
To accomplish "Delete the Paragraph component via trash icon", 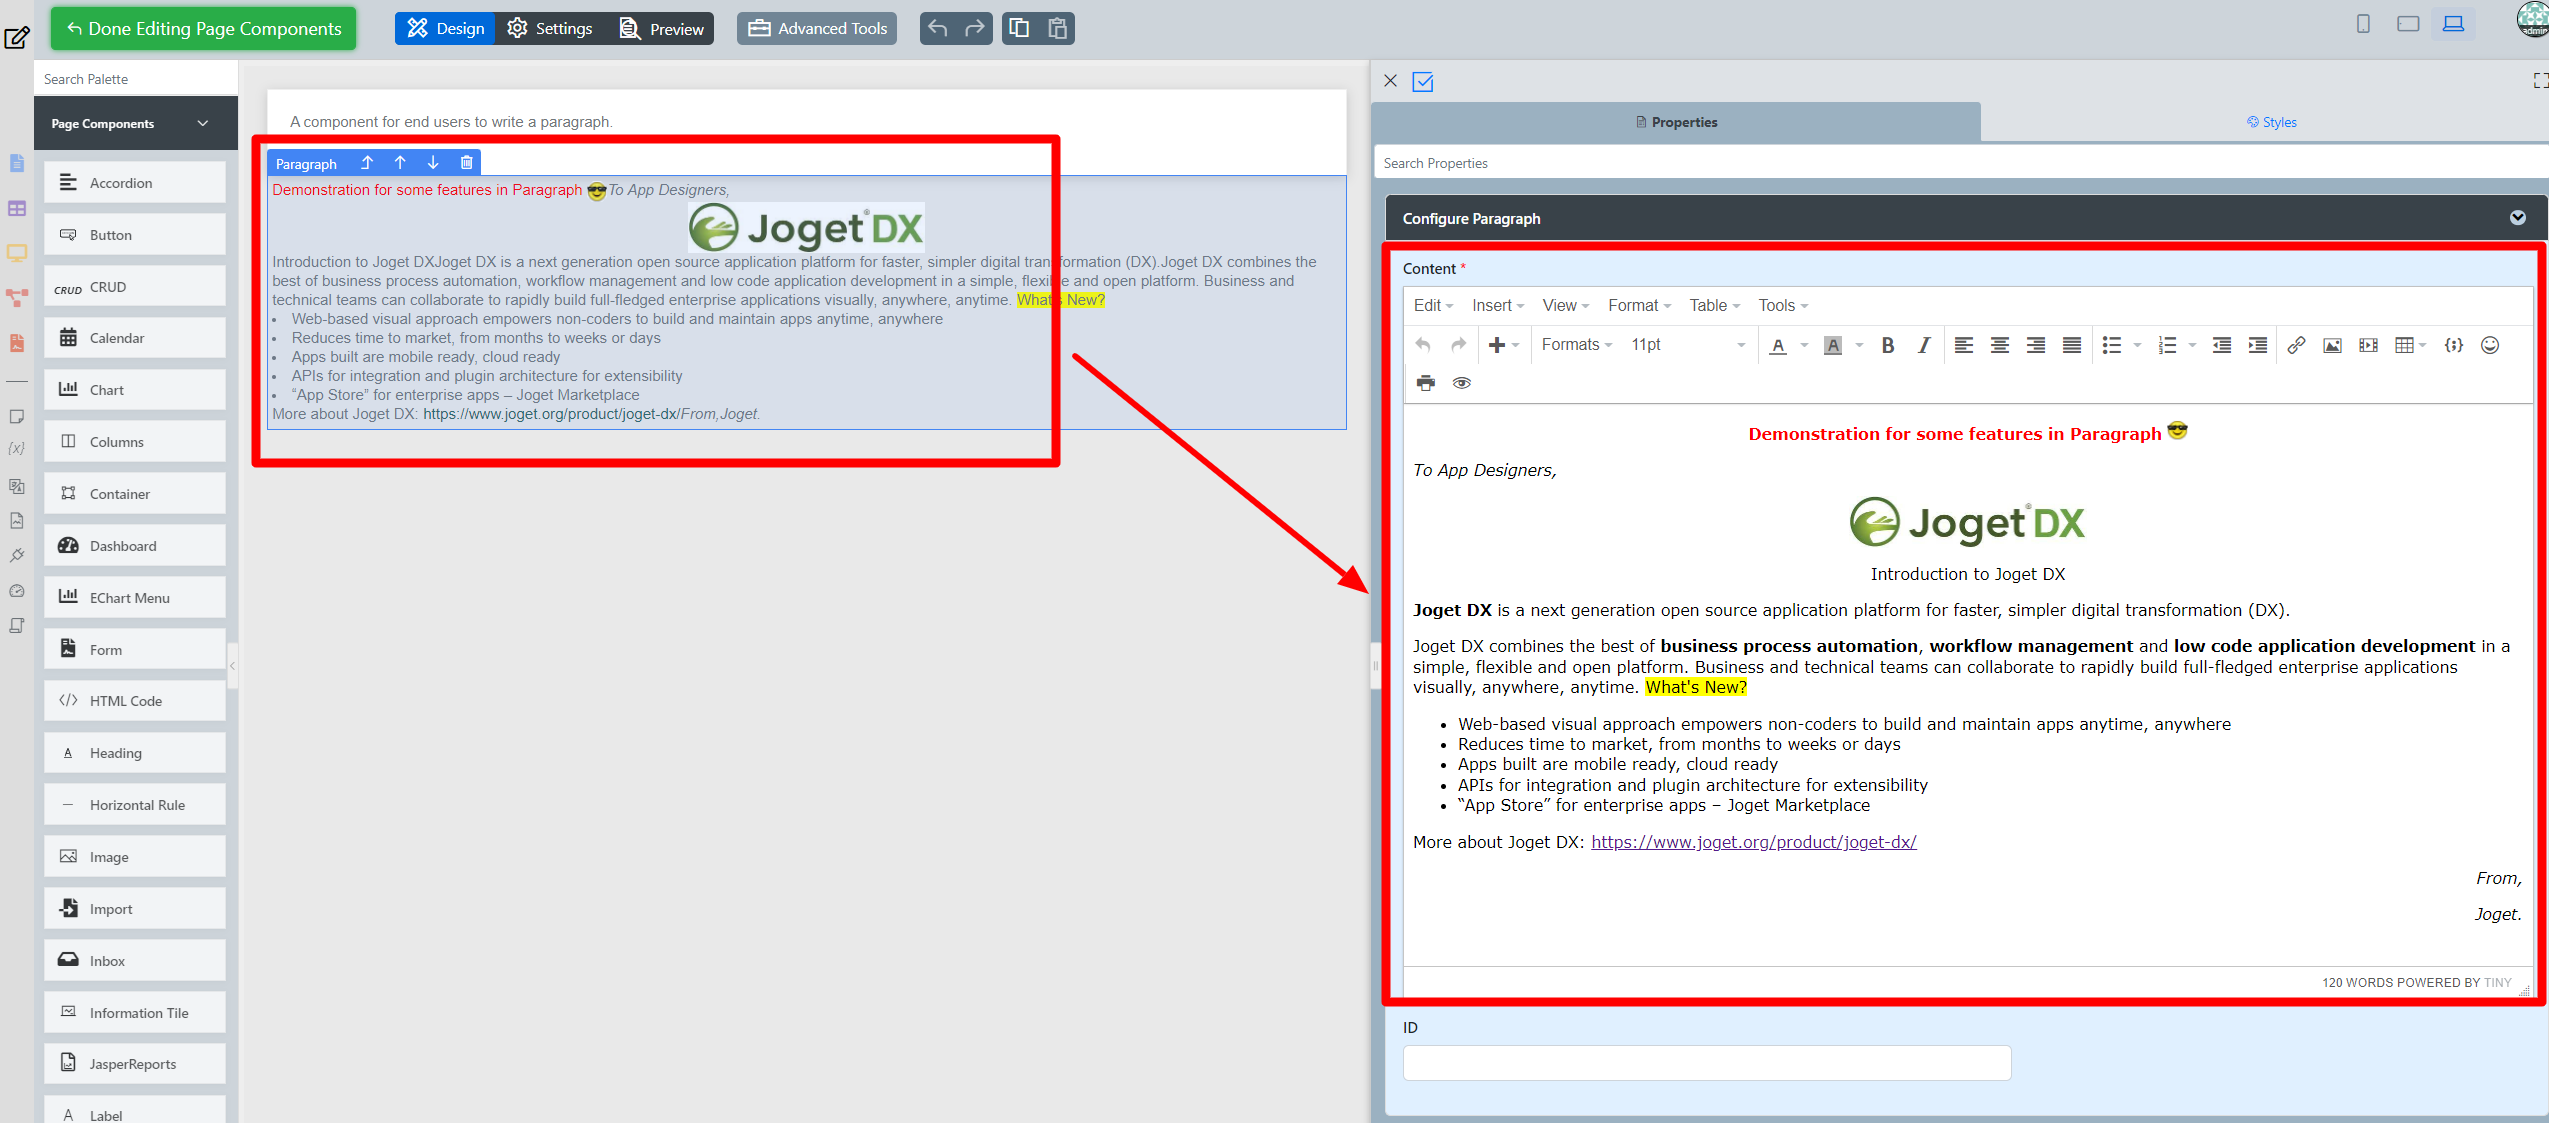I will 466,163.
